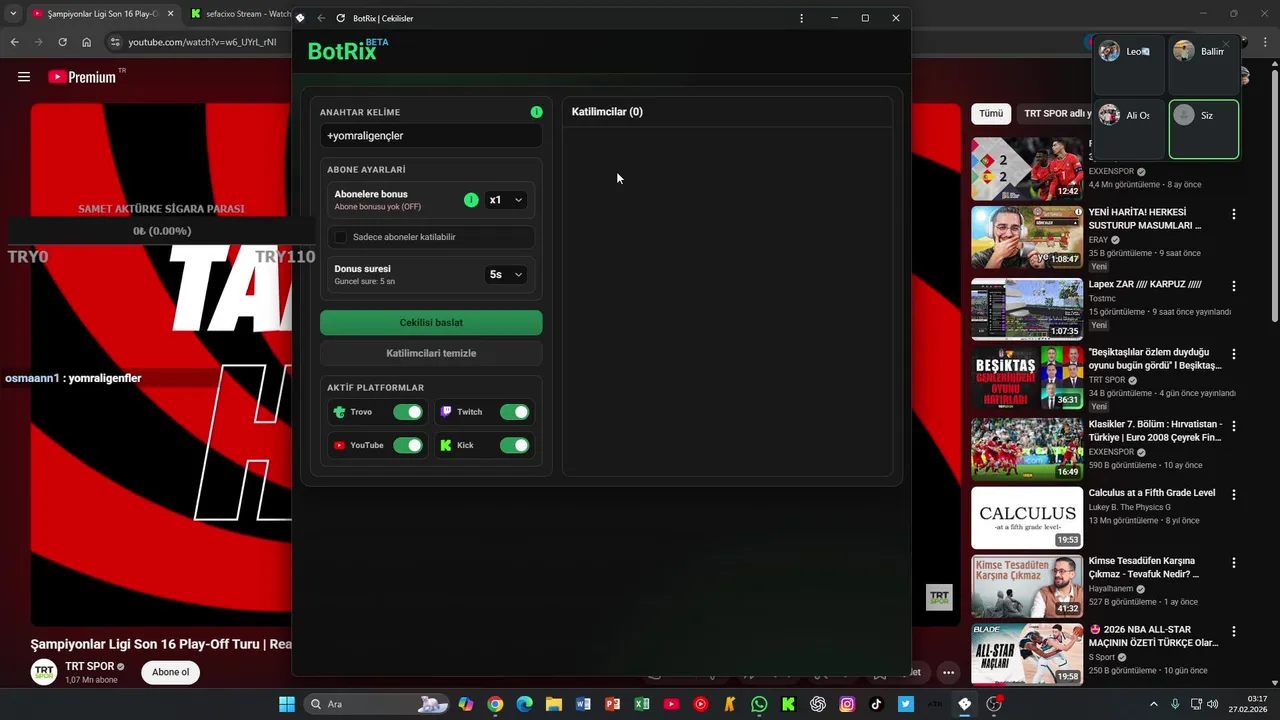The height and width of the screenshot is (720, 1280).
Task: Click the Kick icon in Aktif Platformlar
Action: pyautogui.click(x=446, y=445)
